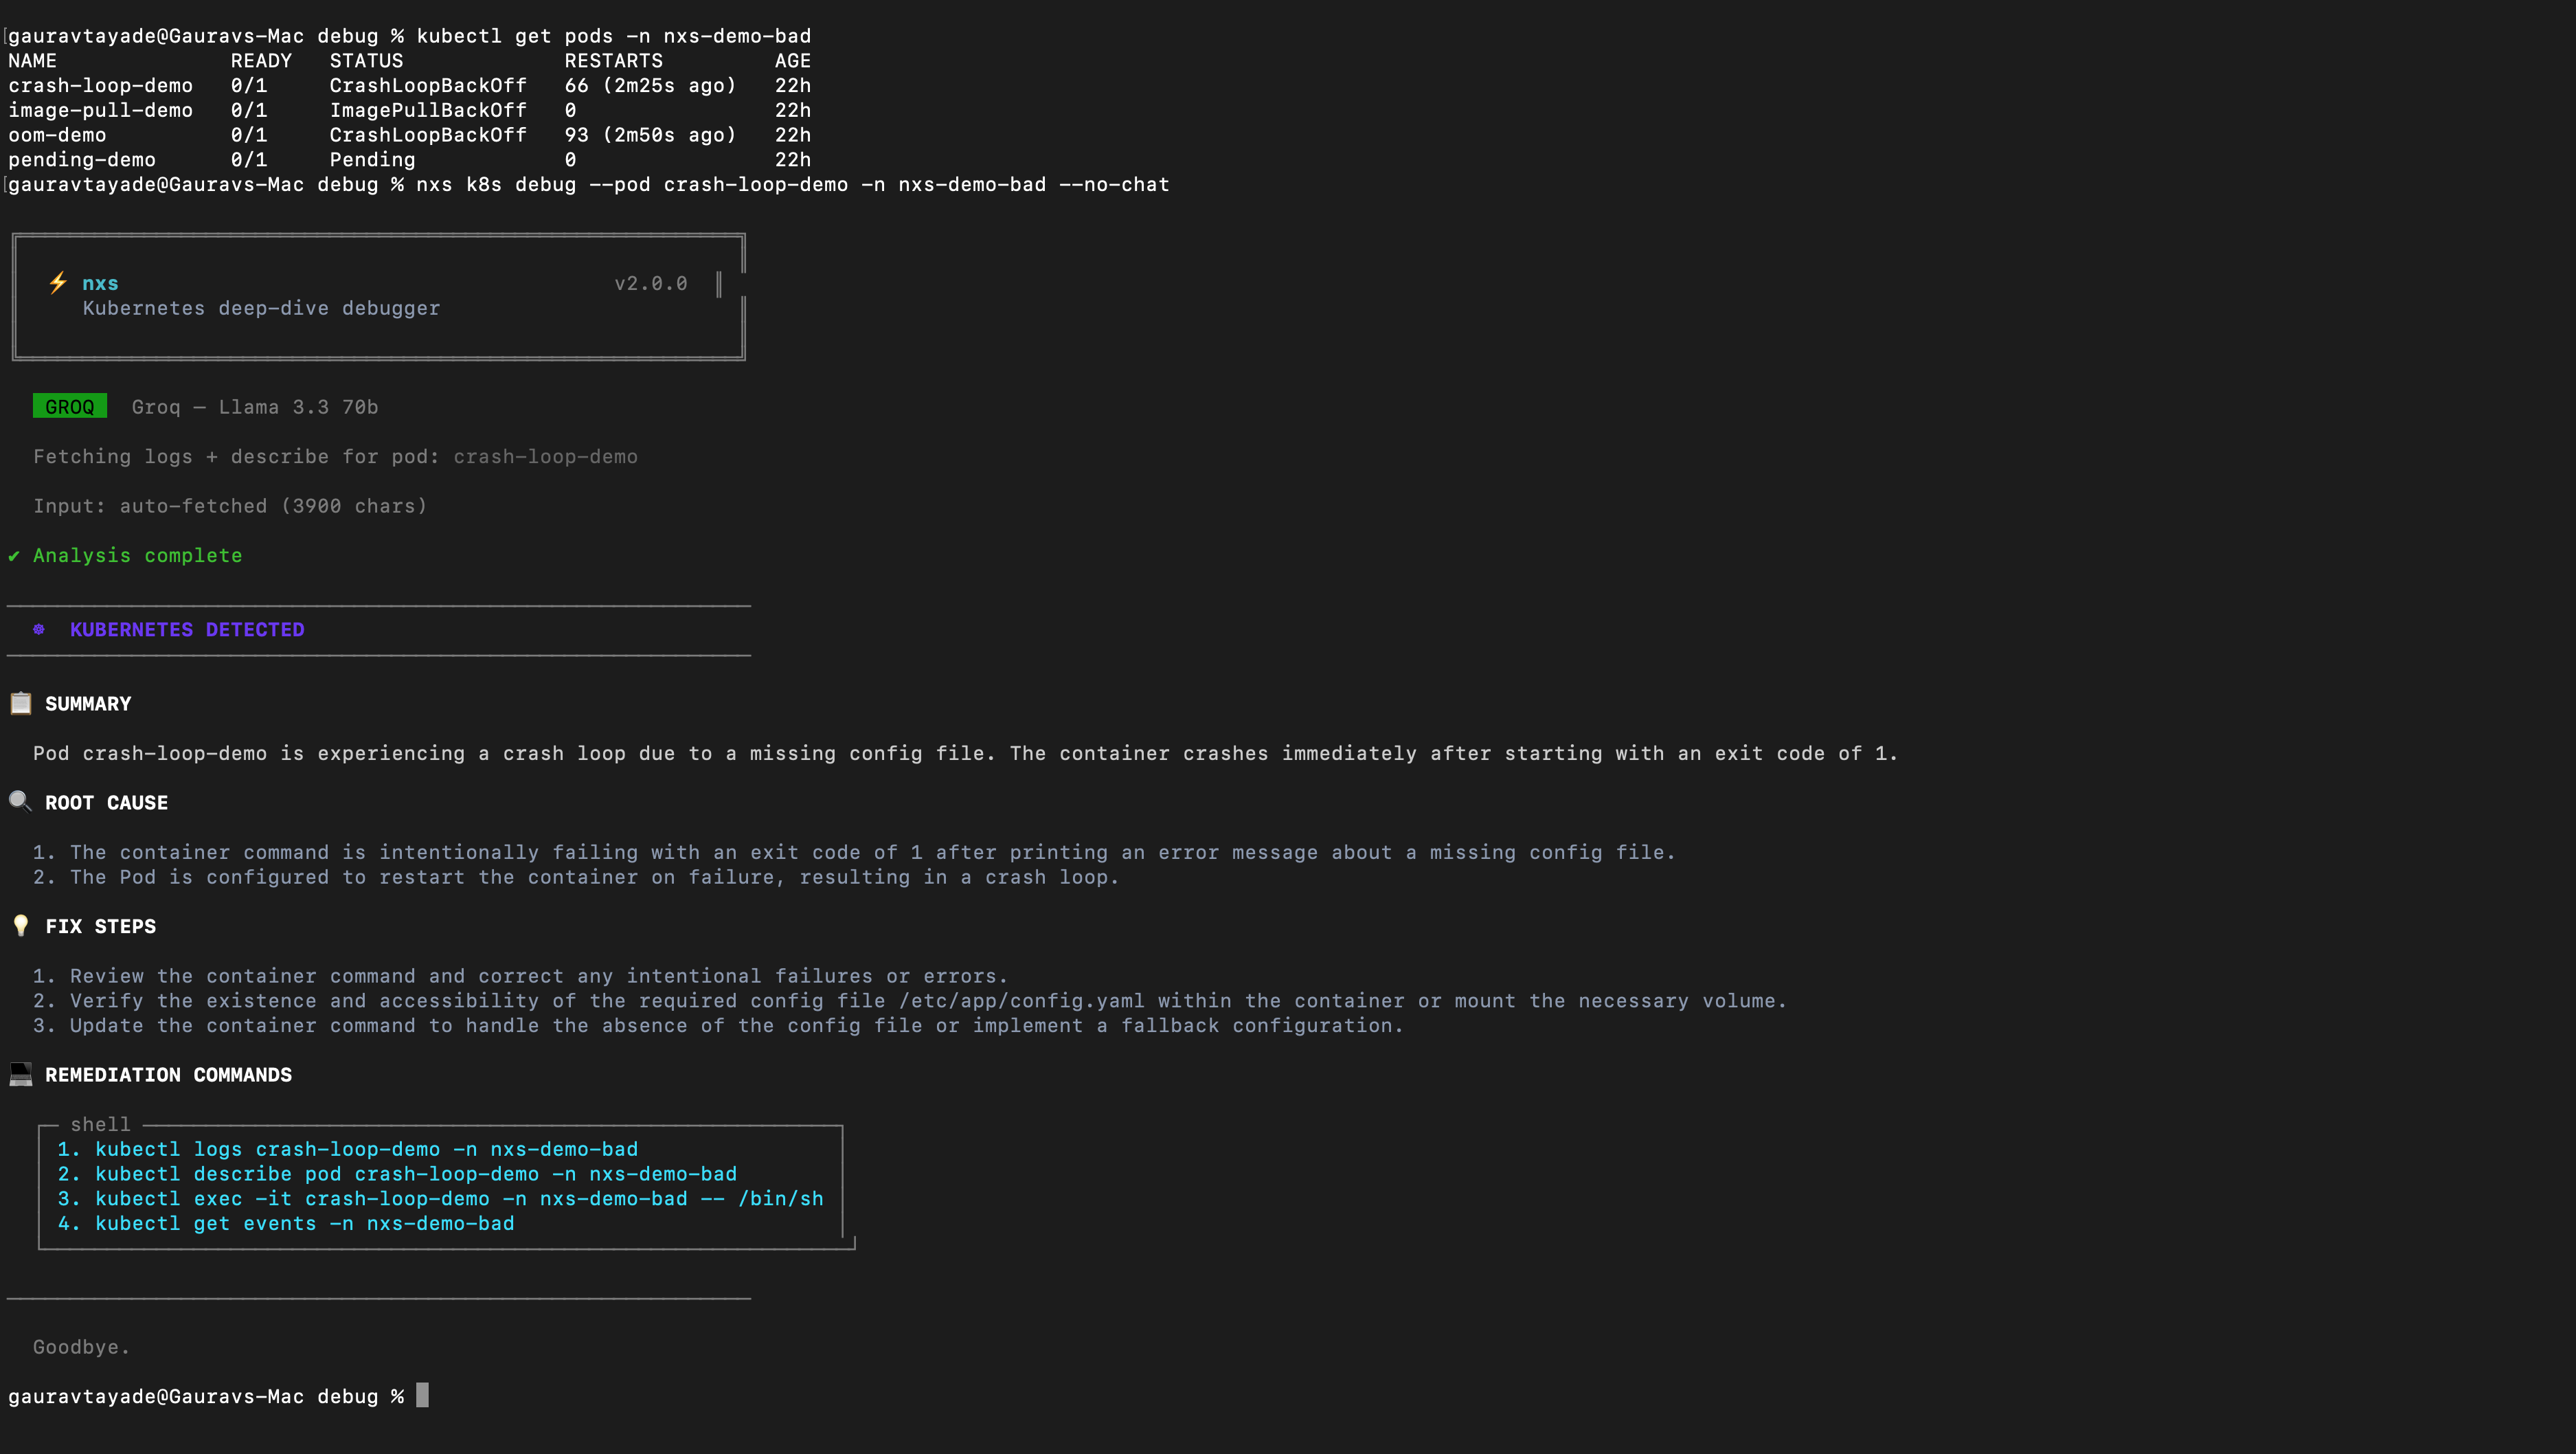Click the terminal cursor at final prompt
This screenshot has height=1454, width=2576.
pyautogui.click(x=422, y=1395)
